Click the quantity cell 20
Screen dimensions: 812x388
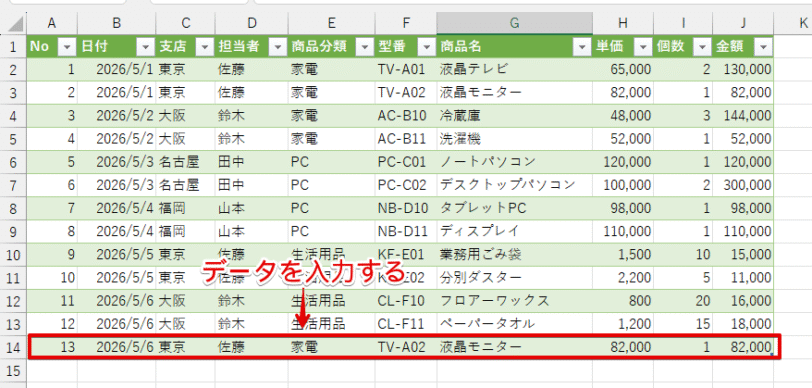[683, 300]
